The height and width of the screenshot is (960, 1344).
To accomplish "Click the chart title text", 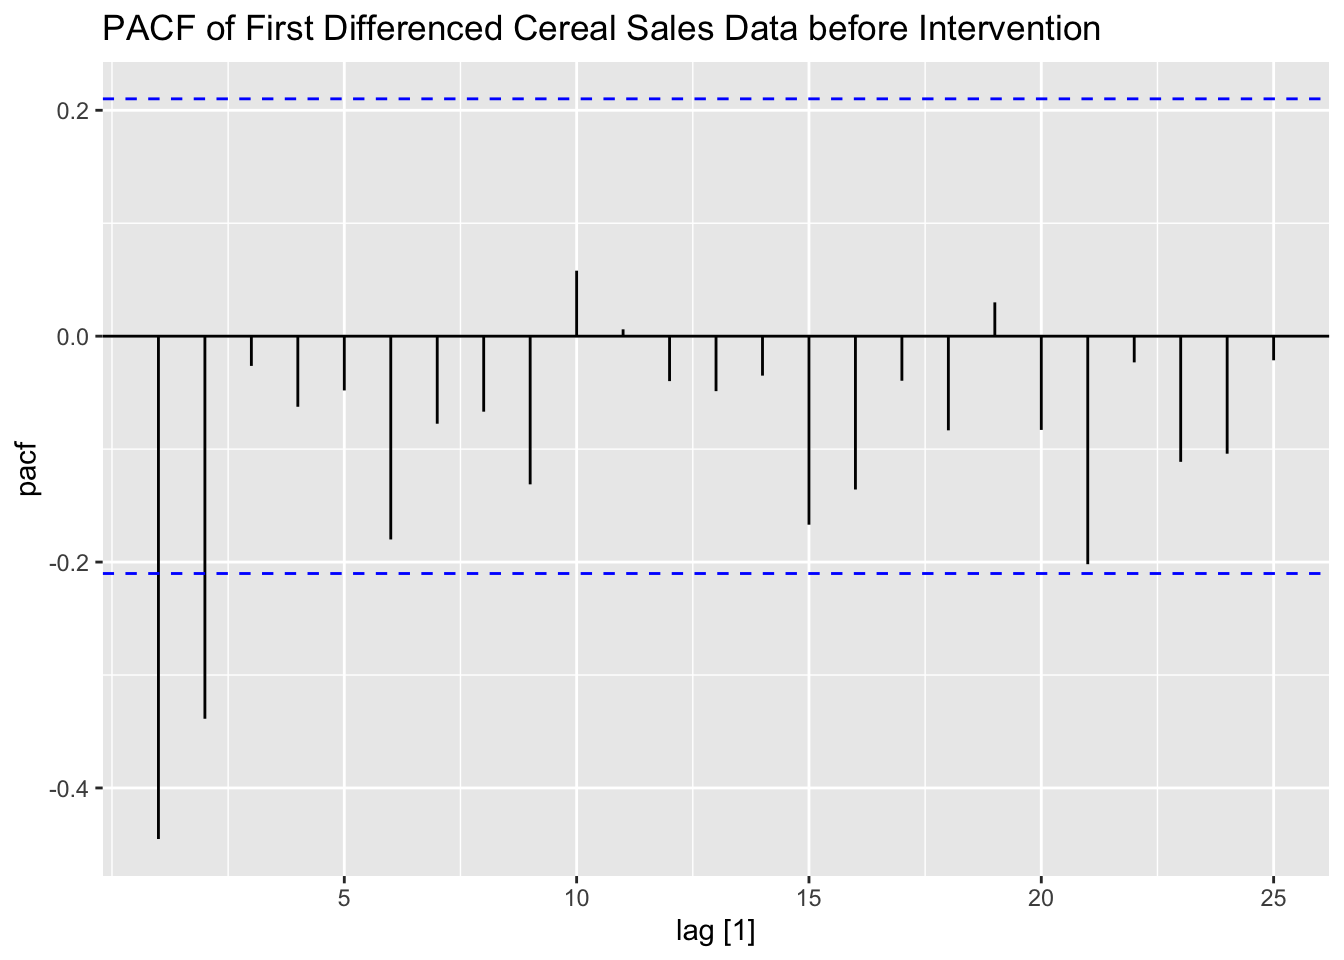I will (x=601, y=29).
